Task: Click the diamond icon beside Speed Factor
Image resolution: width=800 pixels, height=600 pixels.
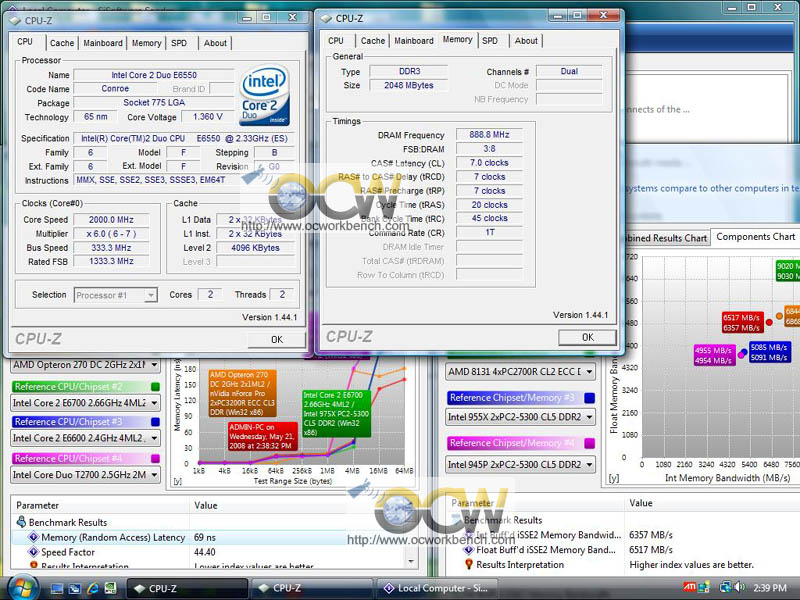Action: tap(34, 552)
